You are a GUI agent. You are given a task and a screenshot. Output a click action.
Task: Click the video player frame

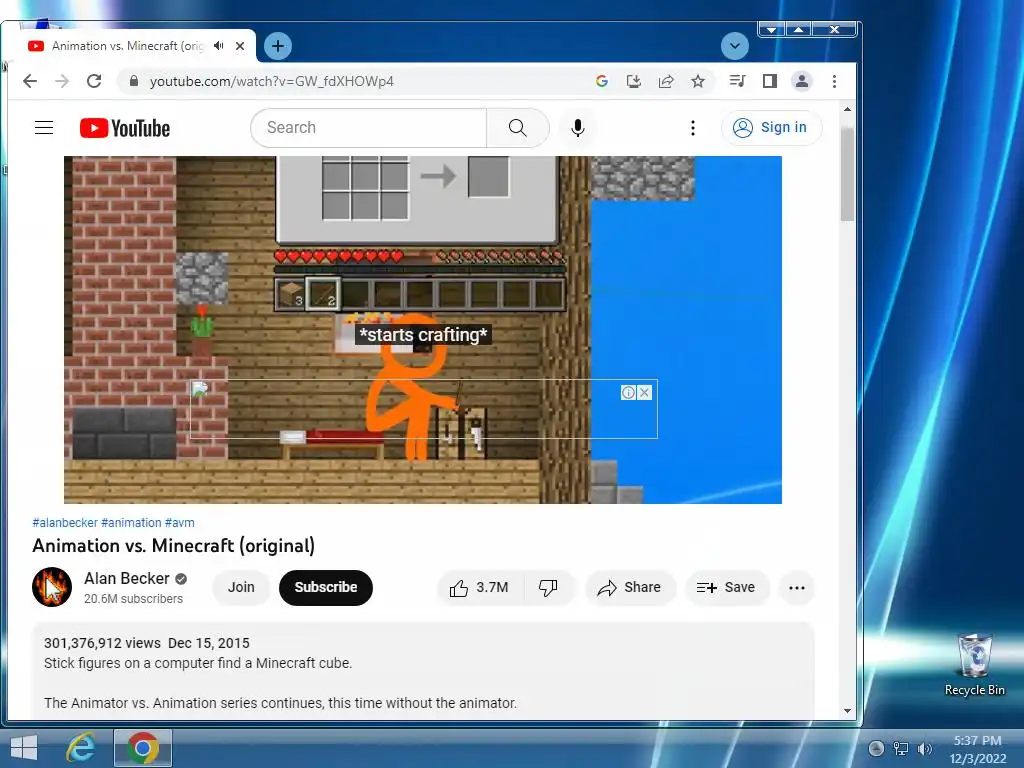click(x=423, y=329)
